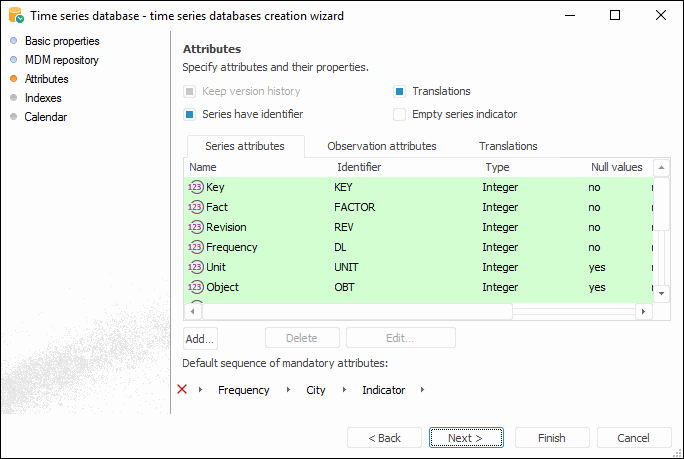684x459 pixels.
Task: Toggle Series have identifier checkbox
Action: point(189,114)
